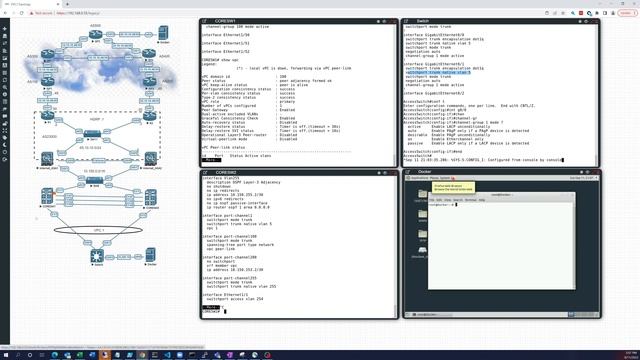Focus the Switch terminal title bar
The image size is (640, 360).
(x=501, y=21)
